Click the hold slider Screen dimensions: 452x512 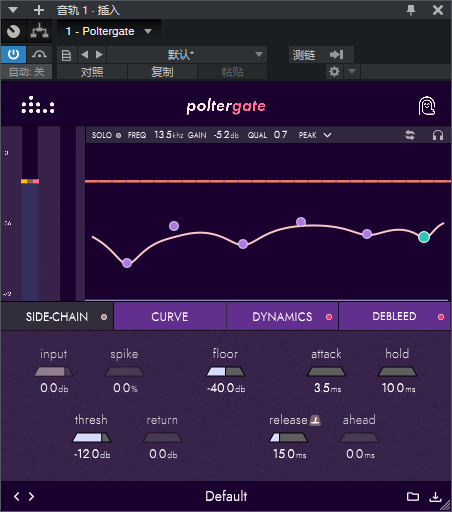click(x=397, y=372)
